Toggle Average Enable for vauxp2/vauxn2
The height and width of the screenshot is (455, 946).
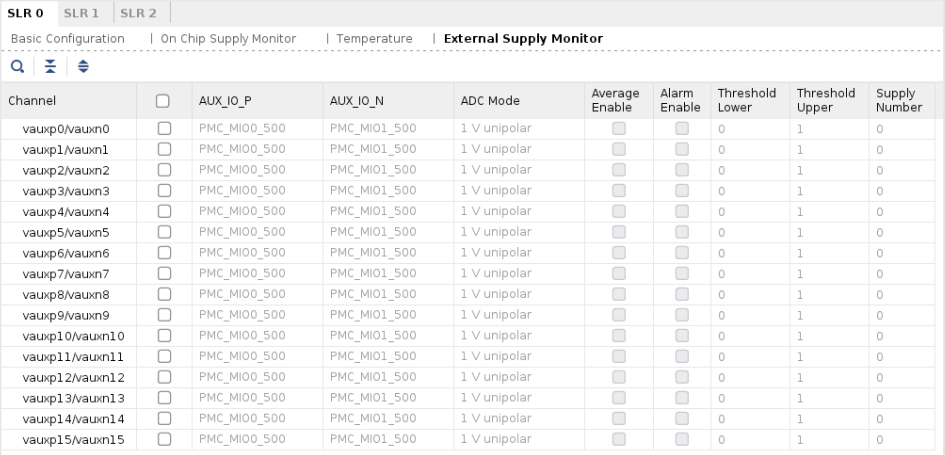coord(619,170)
